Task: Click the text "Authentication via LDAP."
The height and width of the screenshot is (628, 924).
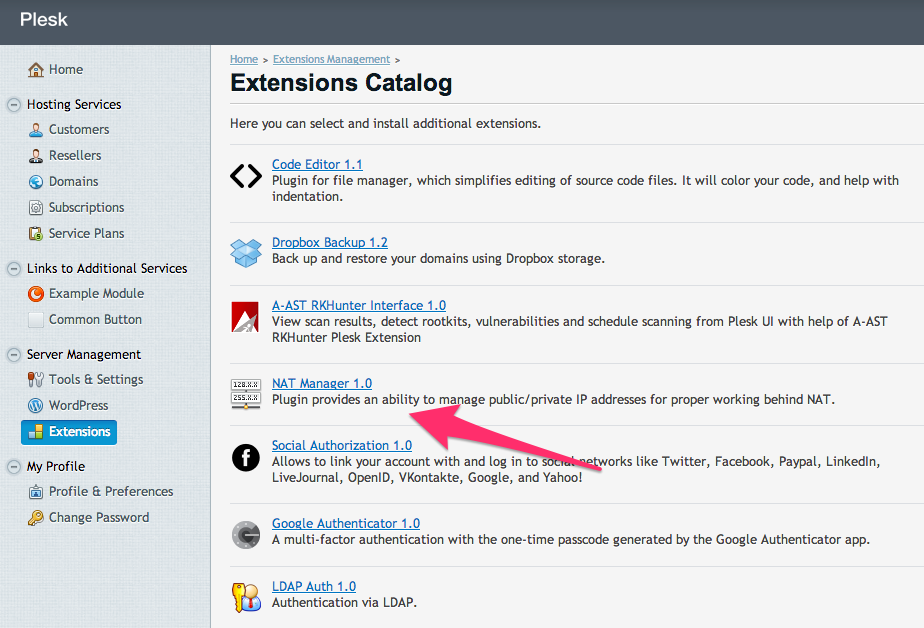Action: click(344, 602)
